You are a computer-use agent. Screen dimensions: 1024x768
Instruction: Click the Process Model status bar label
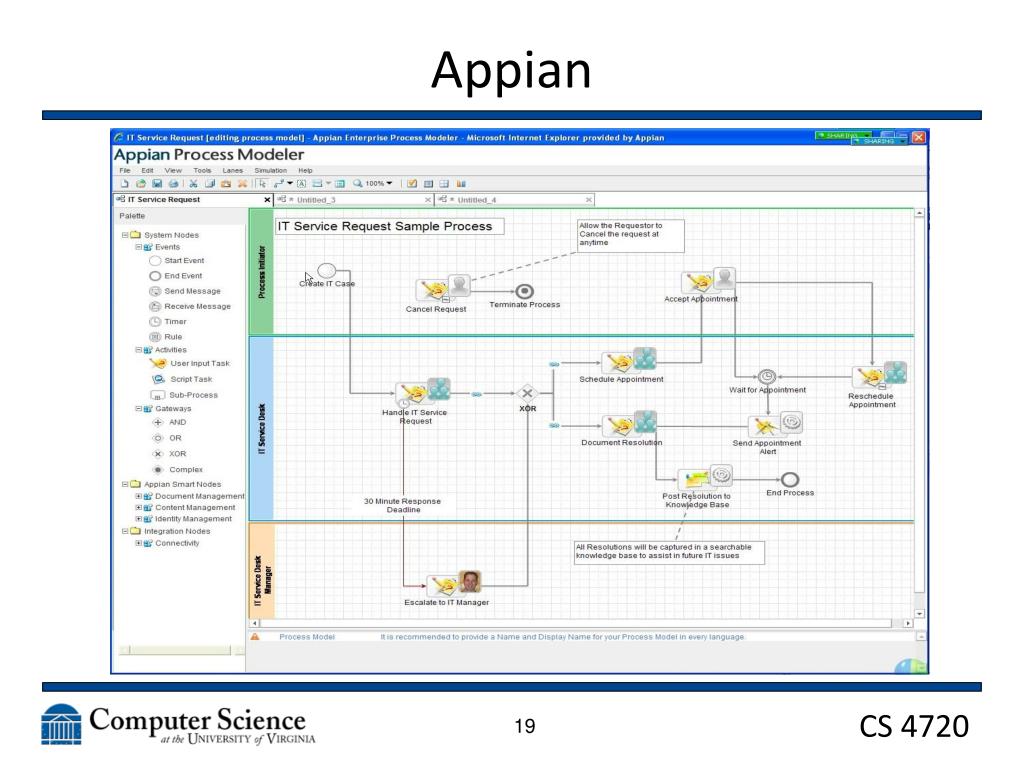[x=307, y=637]
